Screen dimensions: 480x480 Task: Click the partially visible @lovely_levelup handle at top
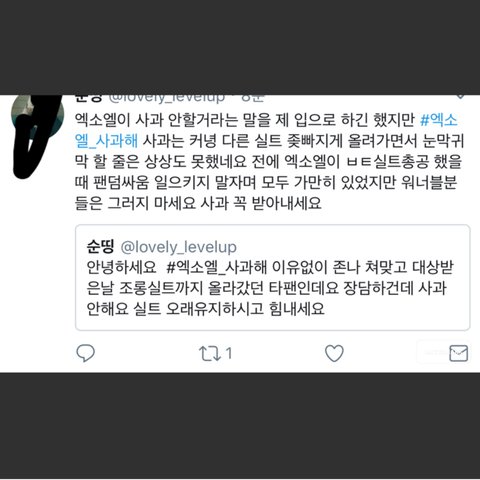(x=167, y=98)
